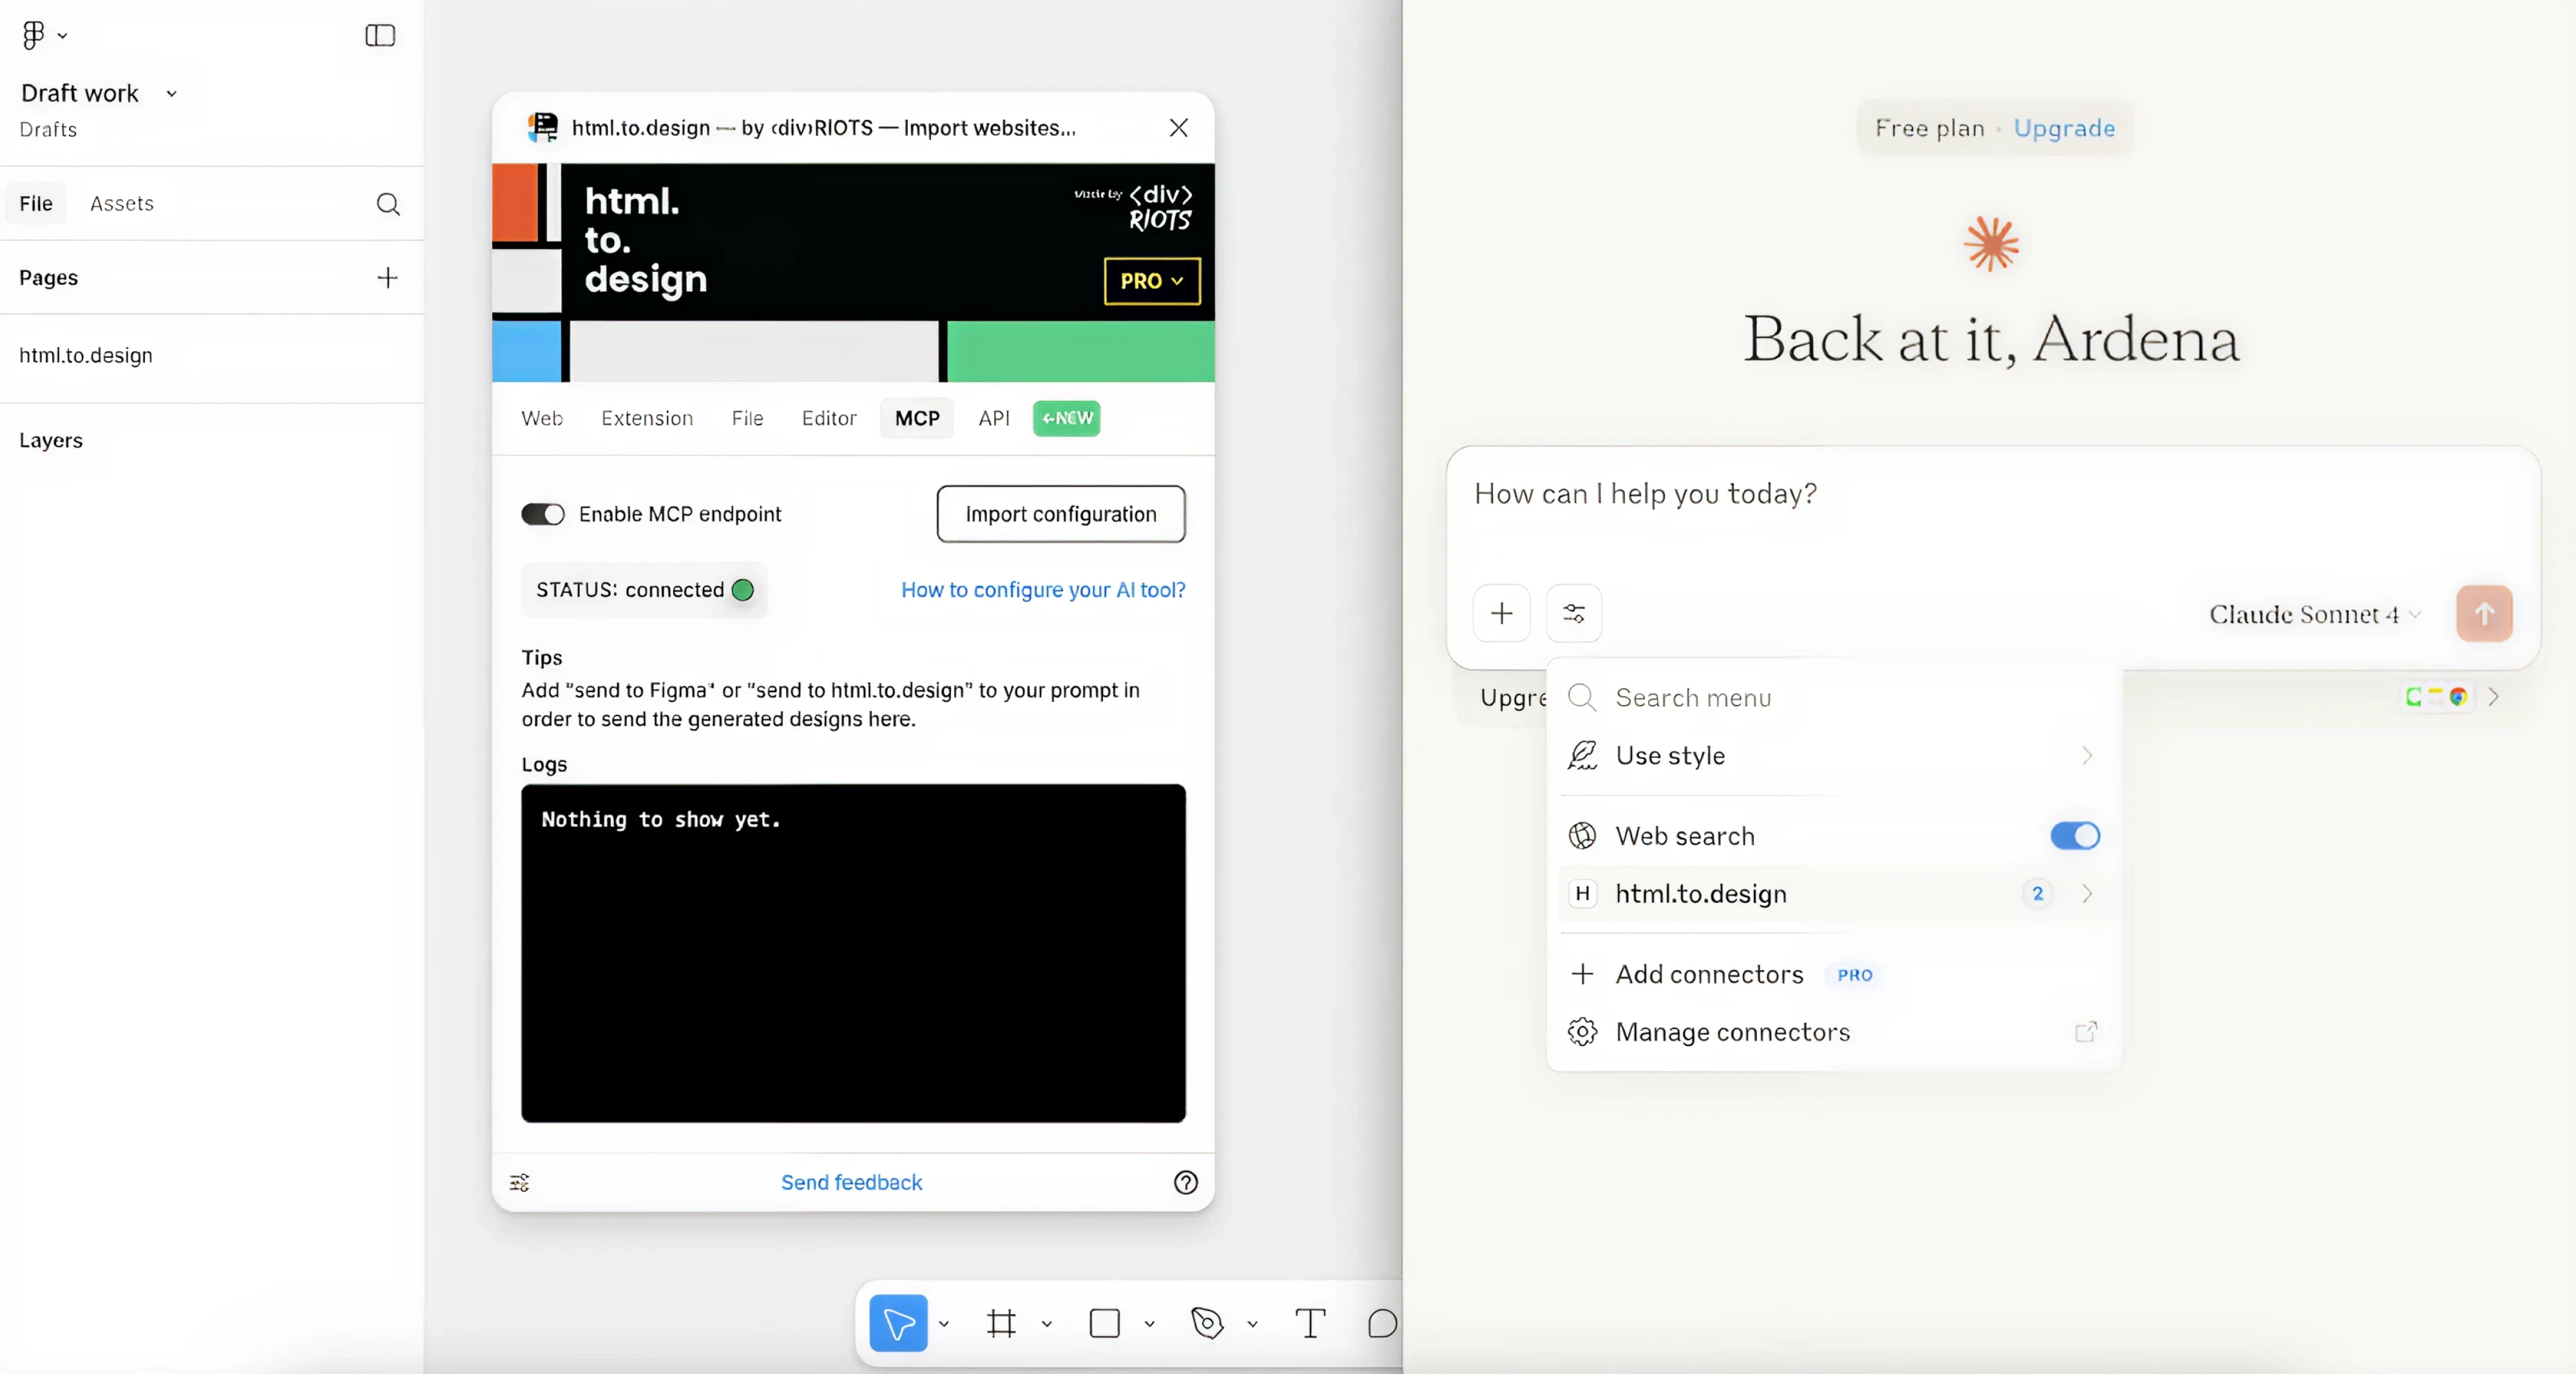Click the Claude starburst logo
The image size is (2576, 1374).
tap(1991, 244)
